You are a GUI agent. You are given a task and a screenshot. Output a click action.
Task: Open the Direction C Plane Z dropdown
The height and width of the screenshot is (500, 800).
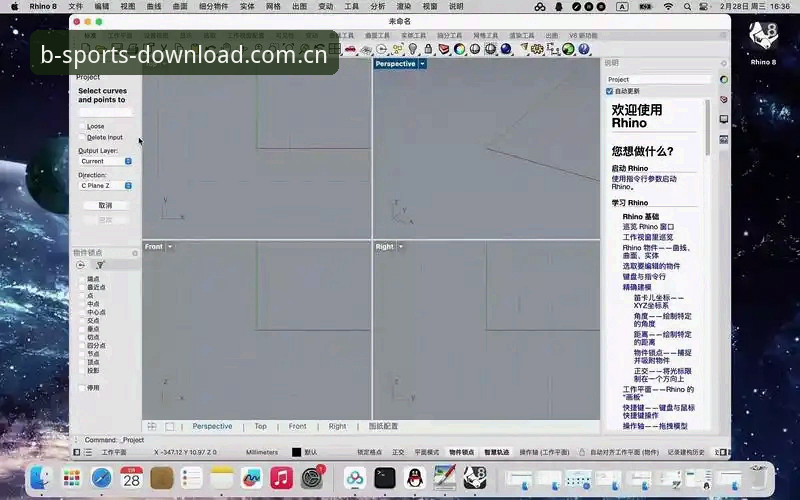[106, 186]
